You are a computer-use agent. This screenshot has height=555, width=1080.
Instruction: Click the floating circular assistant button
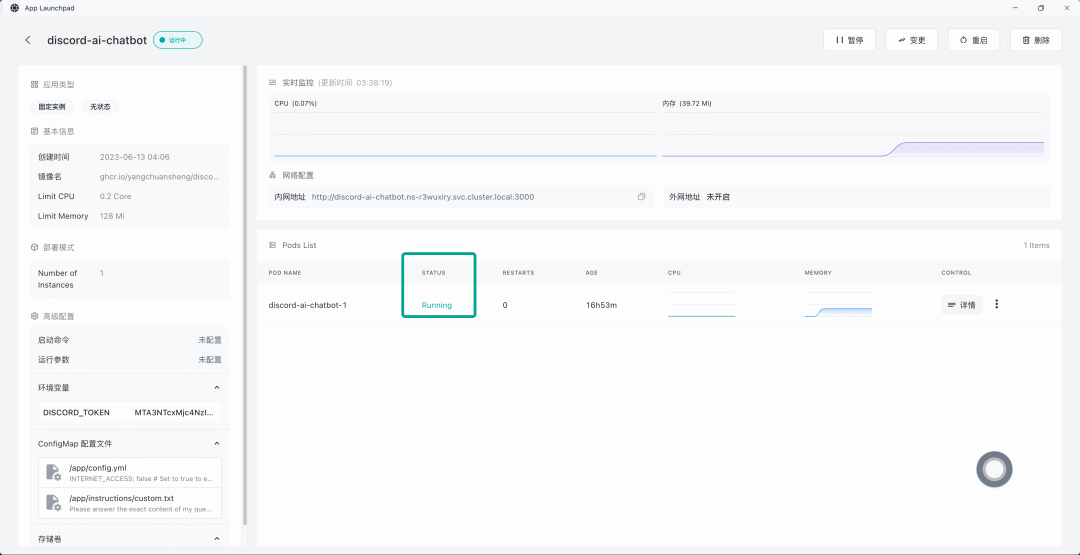(x=994, y=470)
